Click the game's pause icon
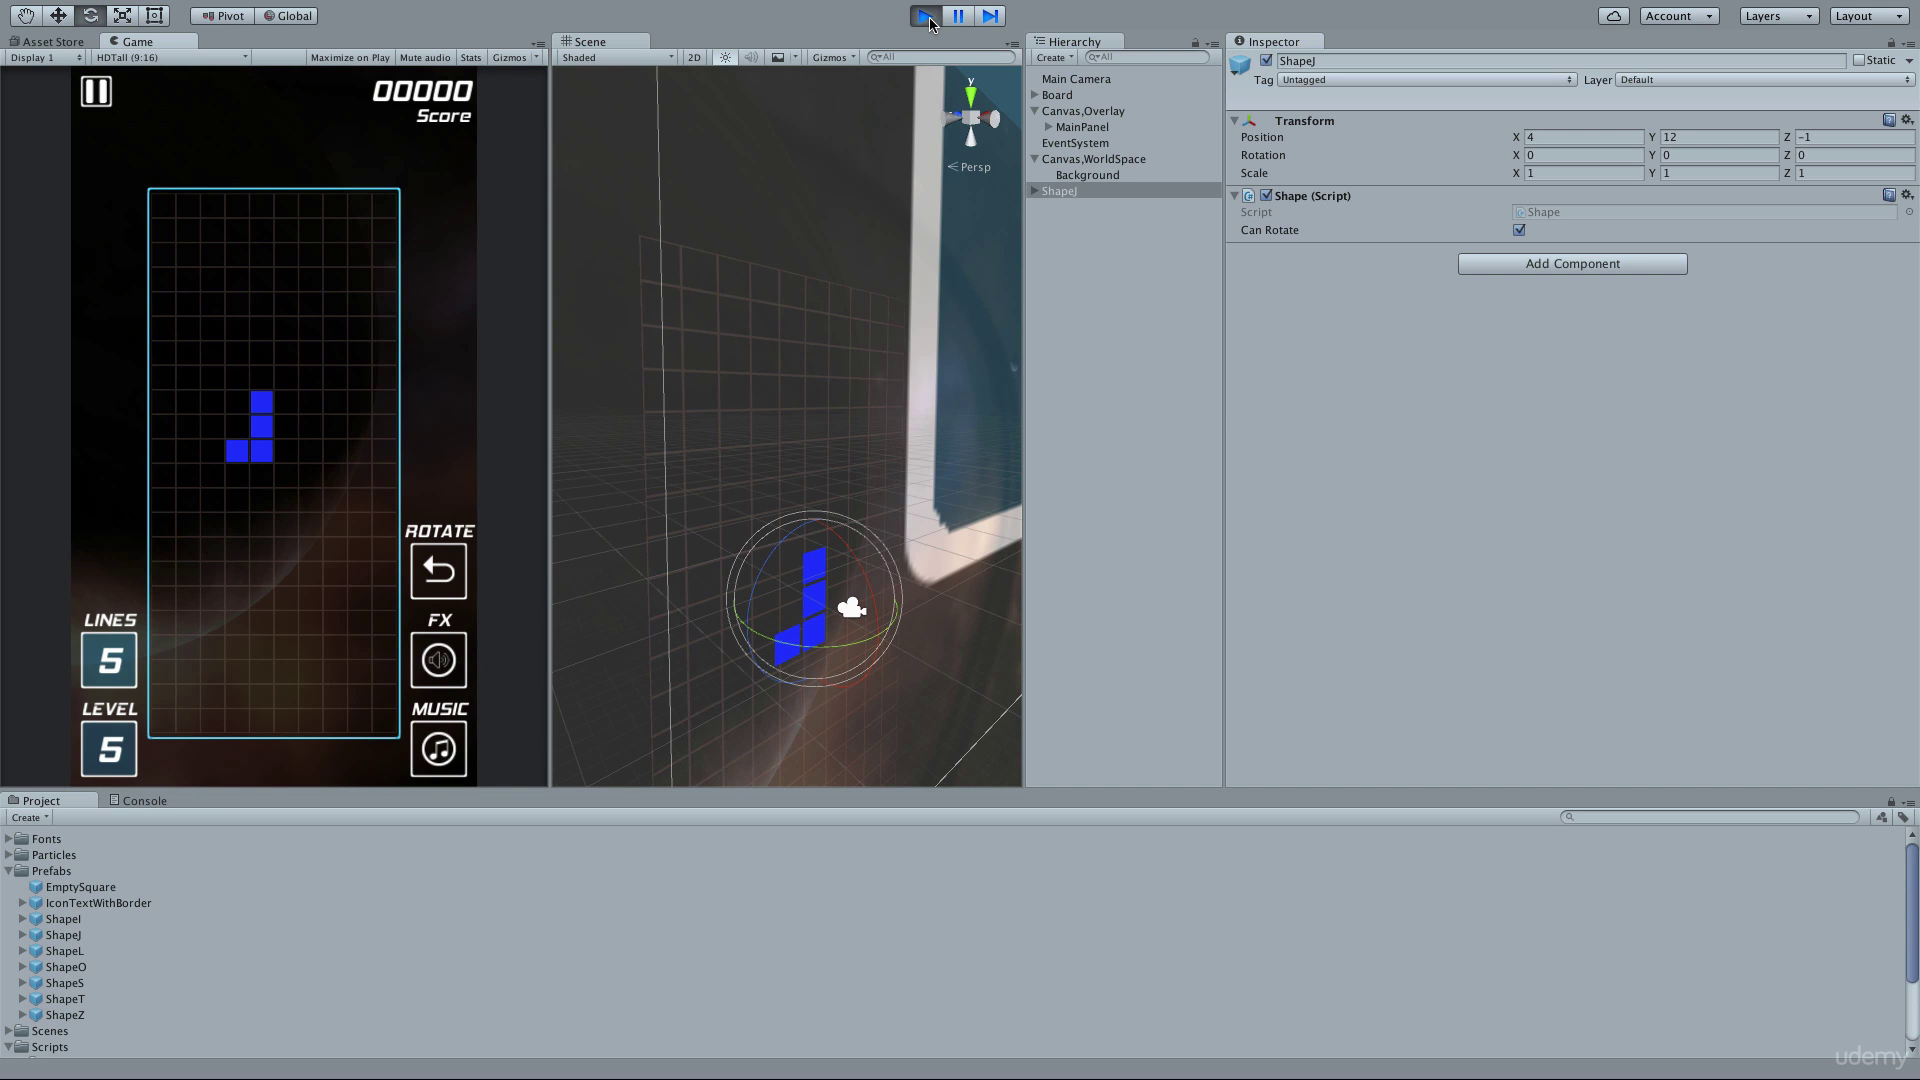1920x1080 pixels. [96, 91]
